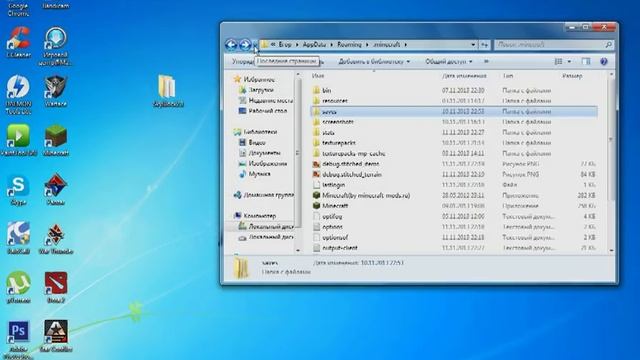
Task: Refresh the folder with the address bar refresh button
Action: [484, 44]
